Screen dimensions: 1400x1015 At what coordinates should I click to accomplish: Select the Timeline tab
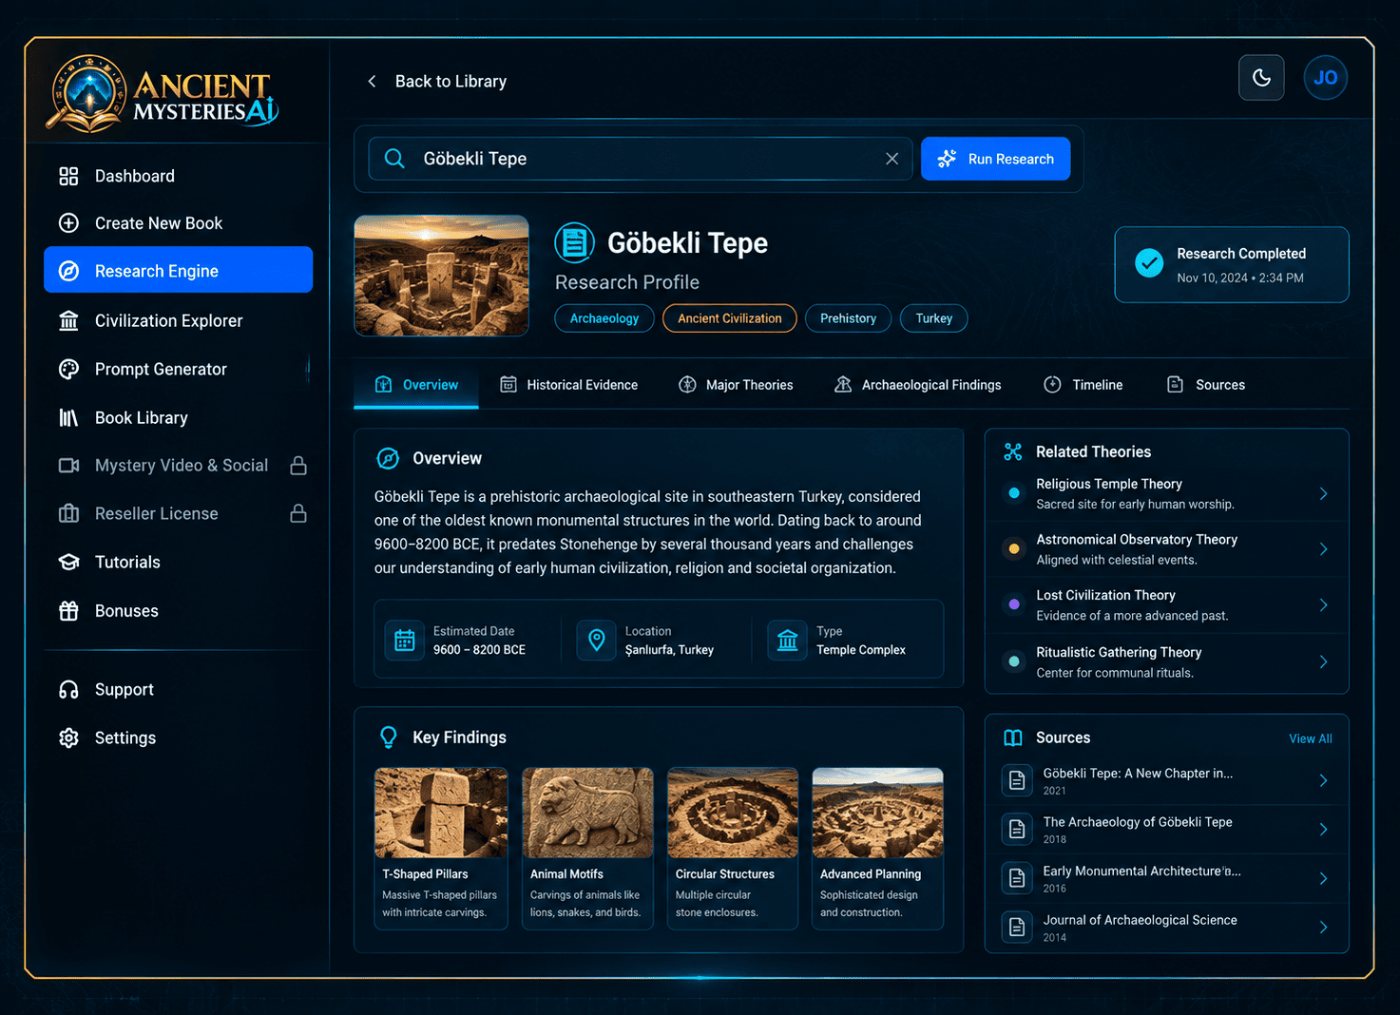1083,385
